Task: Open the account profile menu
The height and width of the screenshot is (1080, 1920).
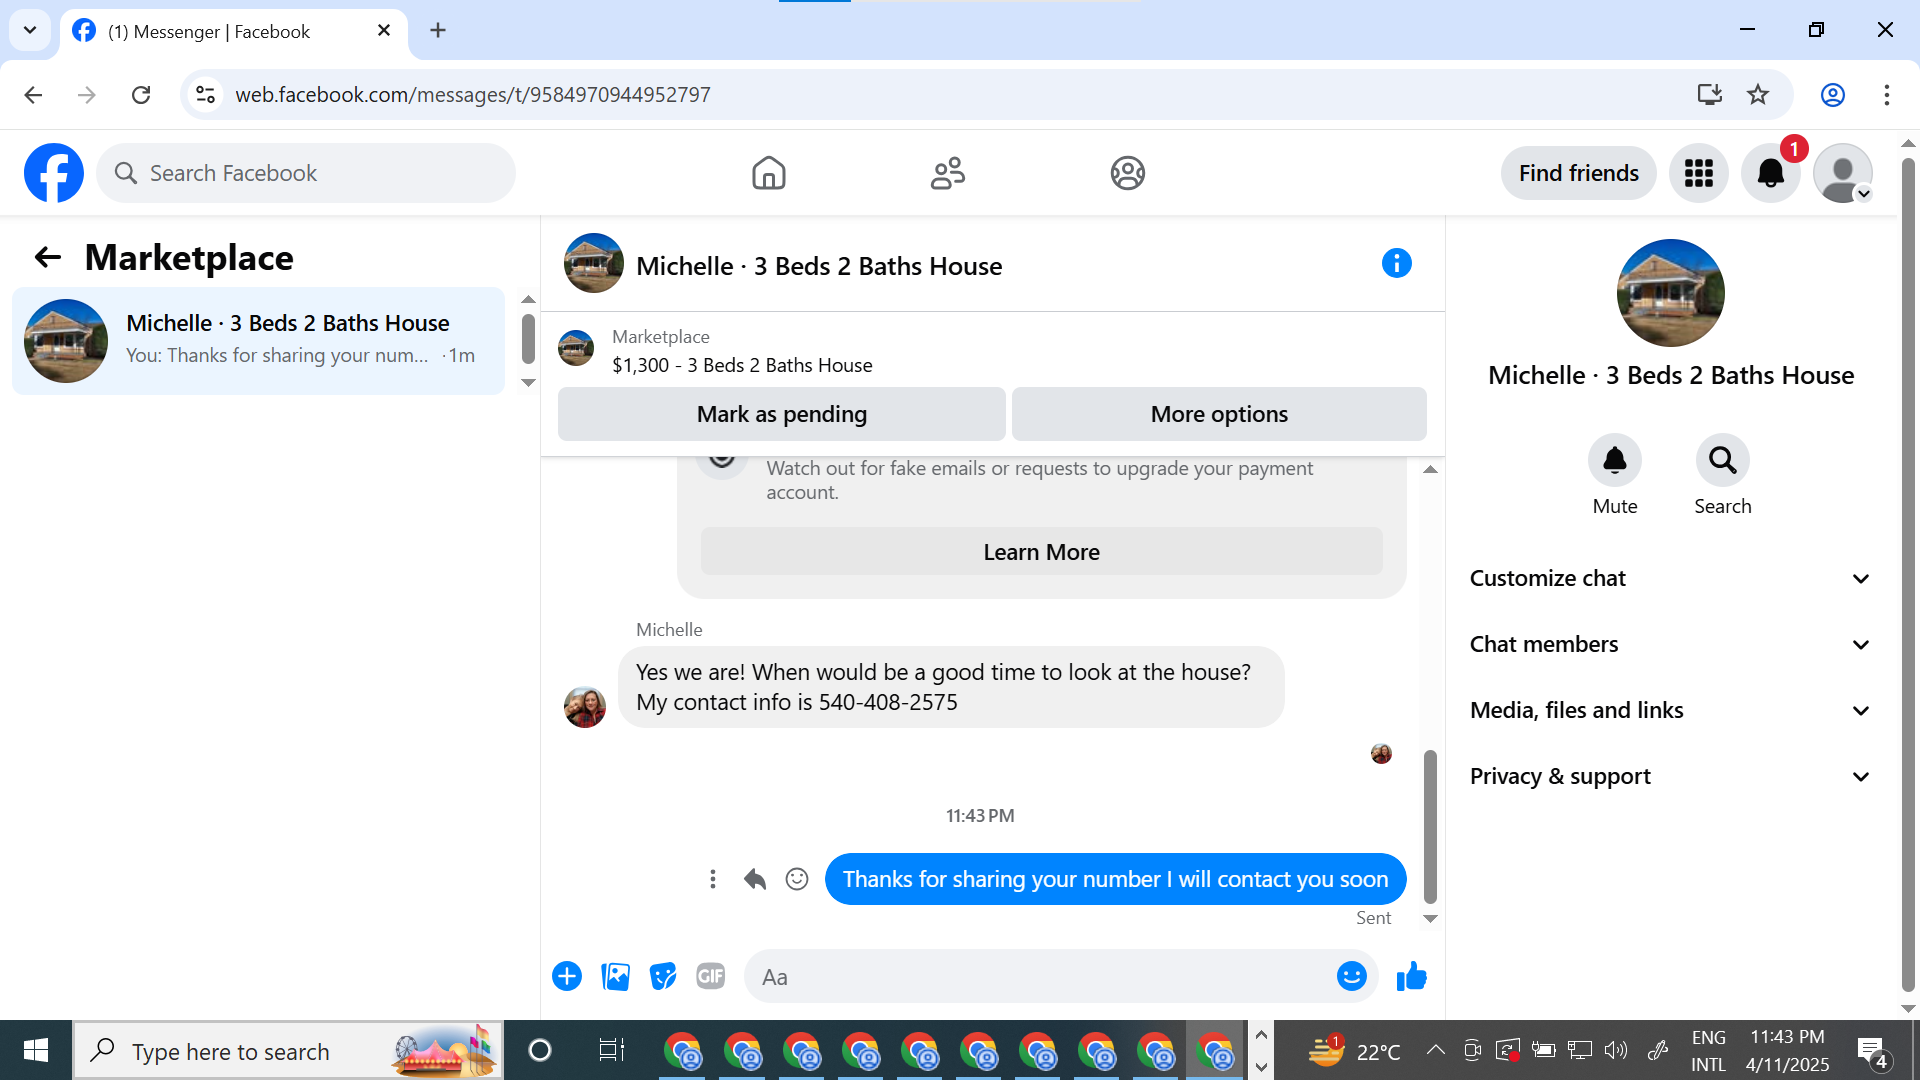Action: pos(1842,173)
